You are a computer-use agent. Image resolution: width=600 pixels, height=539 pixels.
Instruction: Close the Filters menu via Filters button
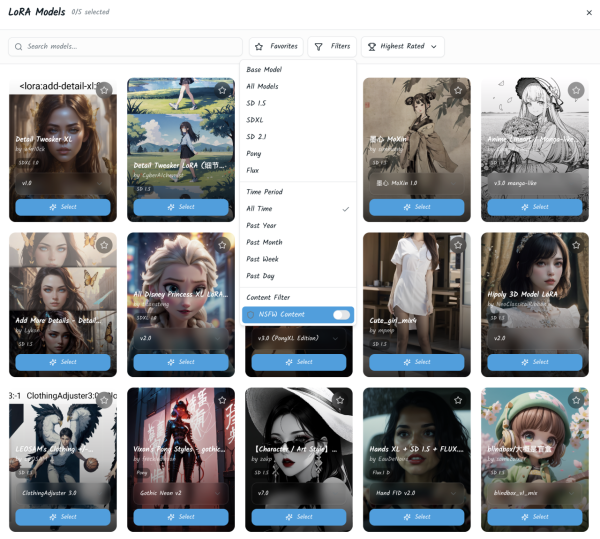click(x=332, y=47)
